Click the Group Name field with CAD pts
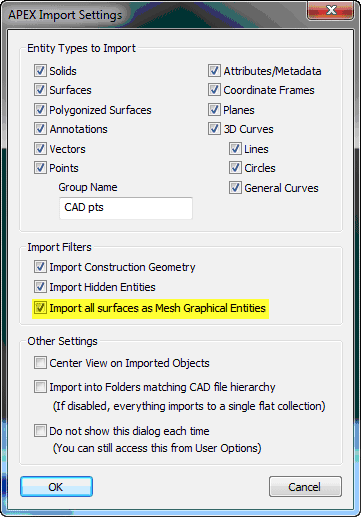Image resolution: width=361 pixels, height=517 pixels. pos(126,208)
